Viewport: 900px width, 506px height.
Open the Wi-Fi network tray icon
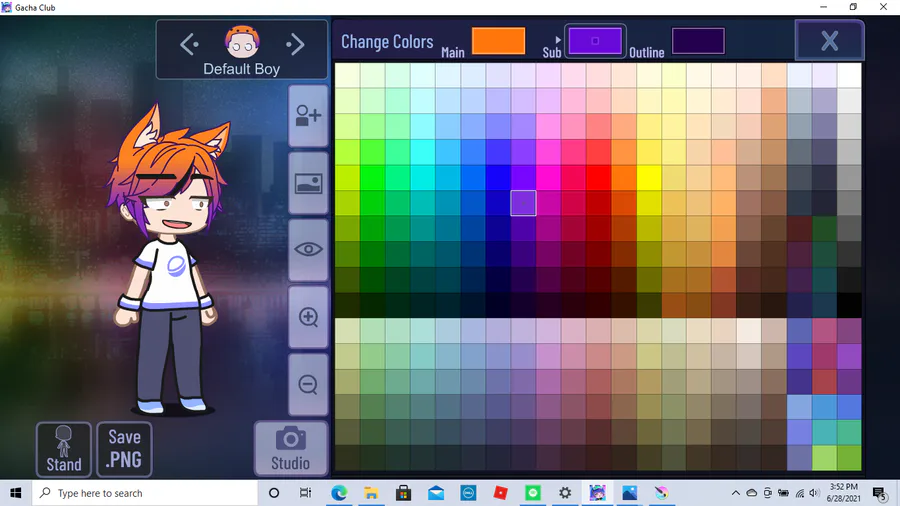(x=800, y=493)
